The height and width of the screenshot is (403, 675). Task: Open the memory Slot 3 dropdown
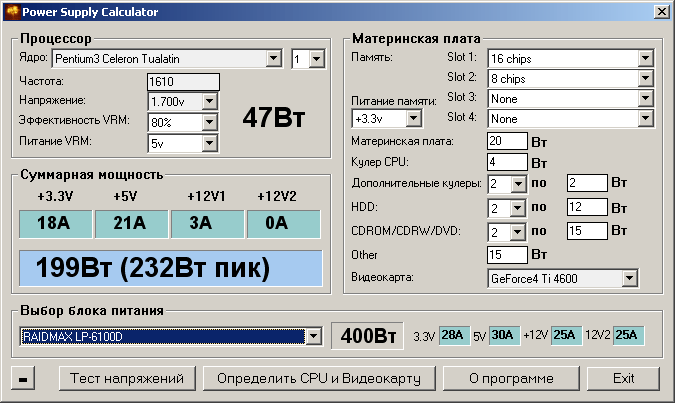[571, 99]
